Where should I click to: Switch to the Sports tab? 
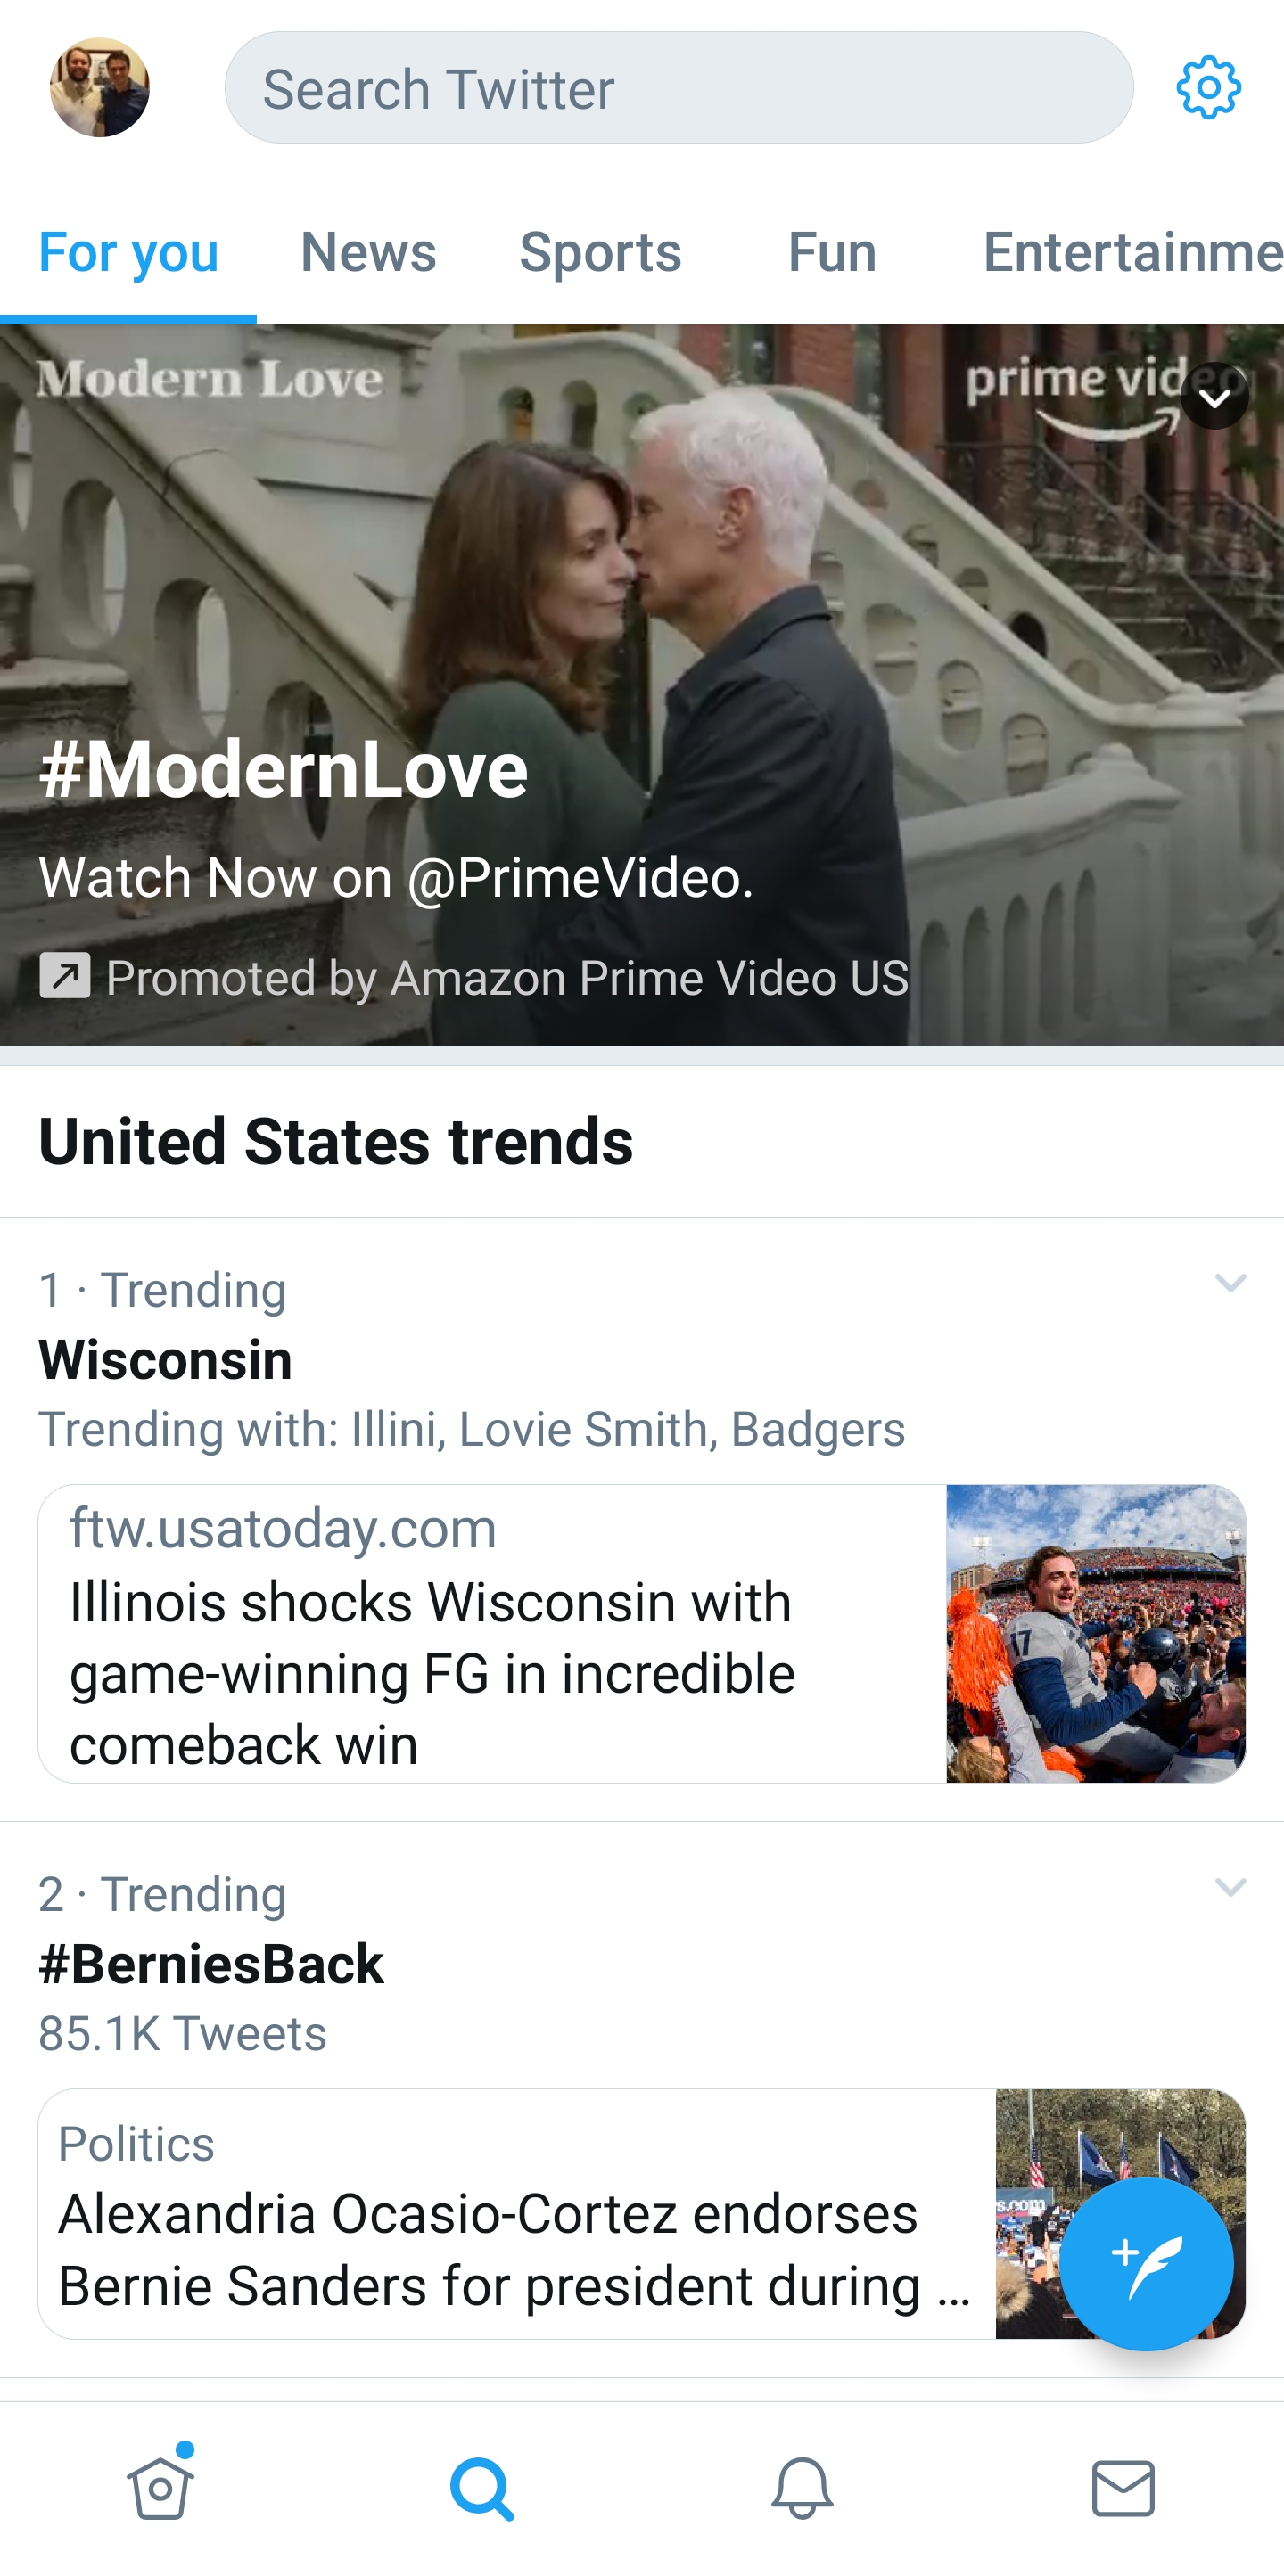[600, 253]
